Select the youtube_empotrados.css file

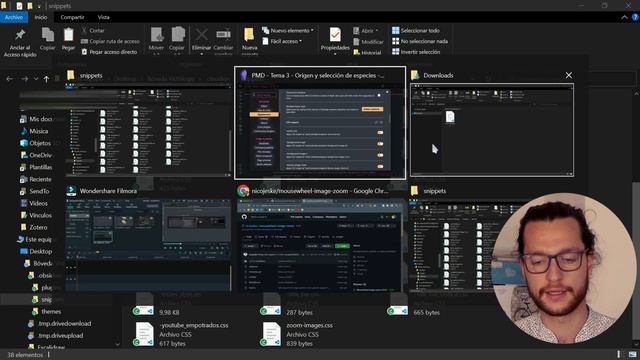(182, 334)
